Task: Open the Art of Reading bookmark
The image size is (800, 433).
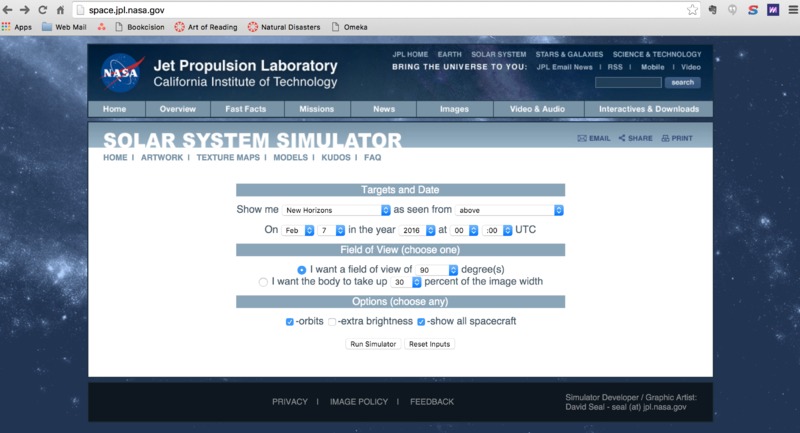Action: pyautogui.click(x=206, y=27)
